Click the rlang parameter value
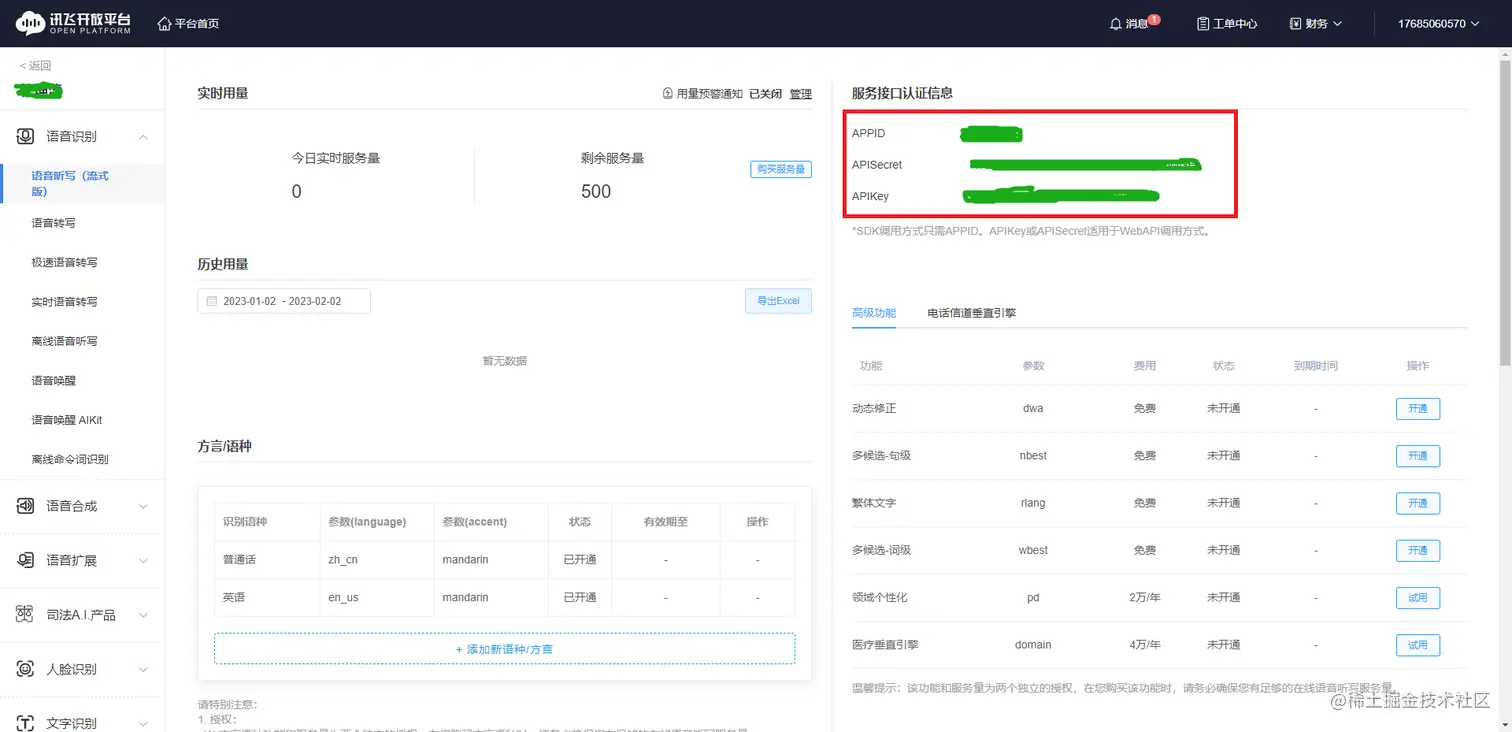The width and height of the screenshot is (1512, 732). pos(1033,503)
